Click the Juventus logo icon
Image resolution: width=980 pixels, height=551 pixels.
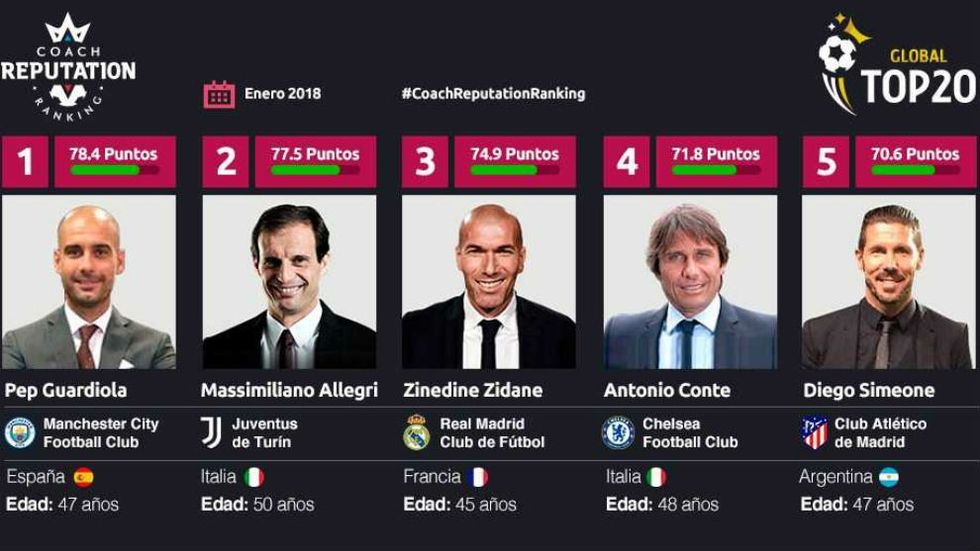[211, 432]
